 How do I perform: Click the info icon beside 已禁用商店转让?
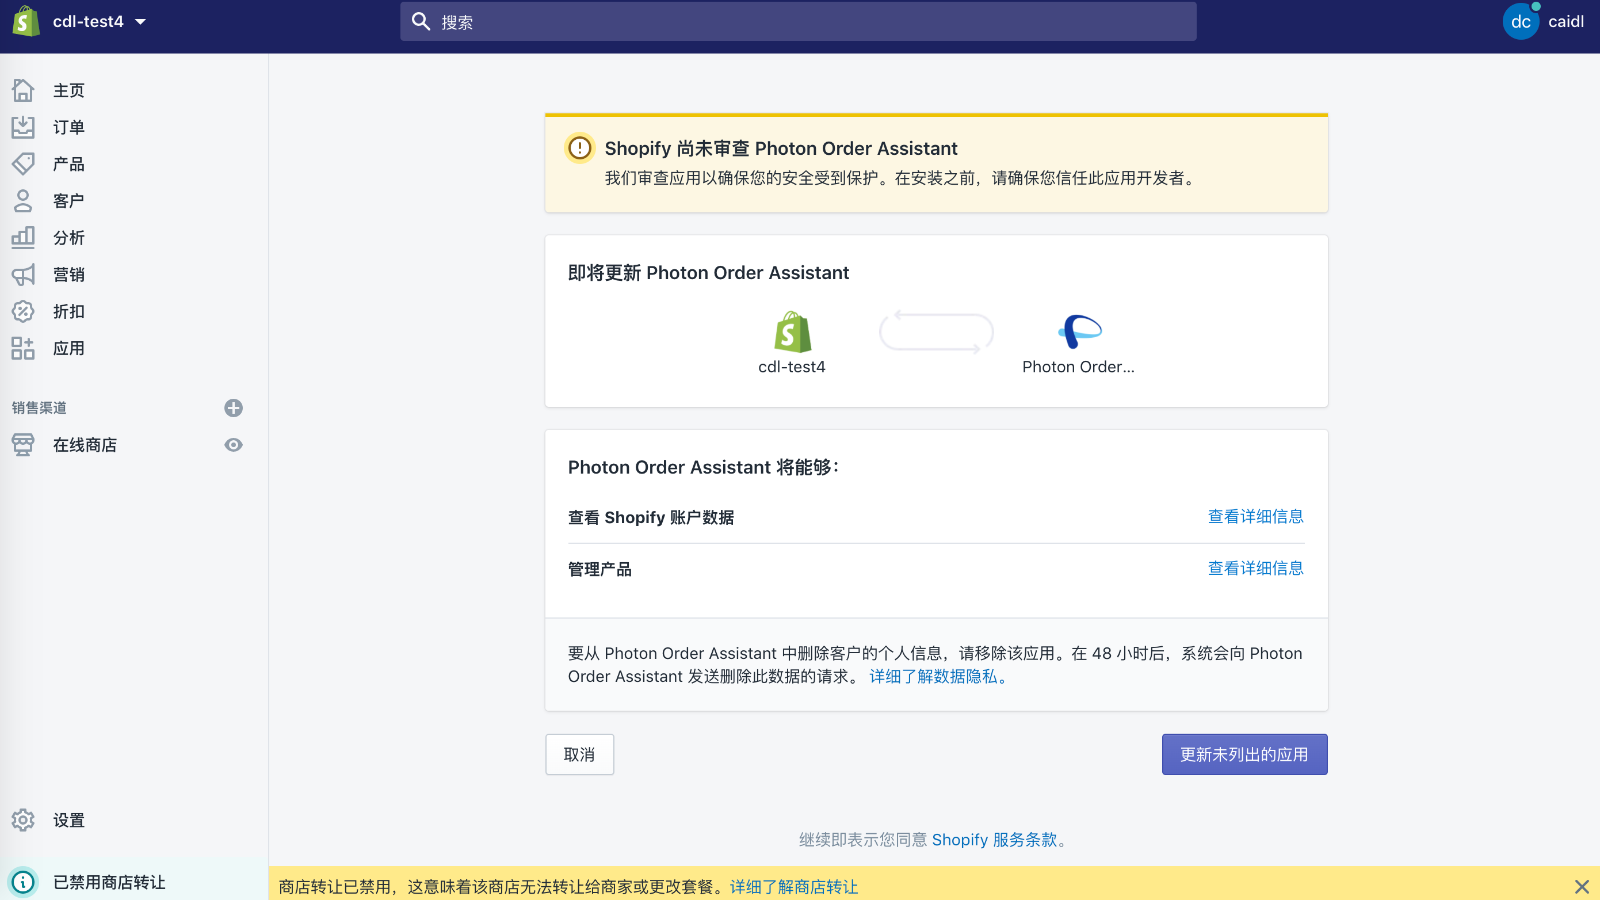(x=23, y=882)
